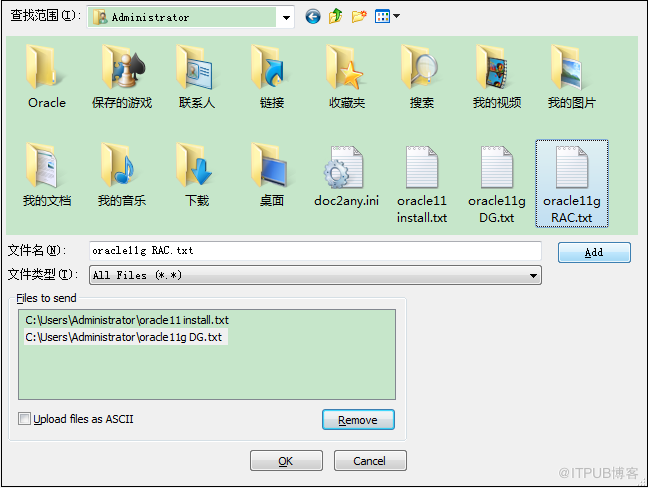Select C:\Users\Administrator\oracle11g DG.txt in list

tap(124, 337)
